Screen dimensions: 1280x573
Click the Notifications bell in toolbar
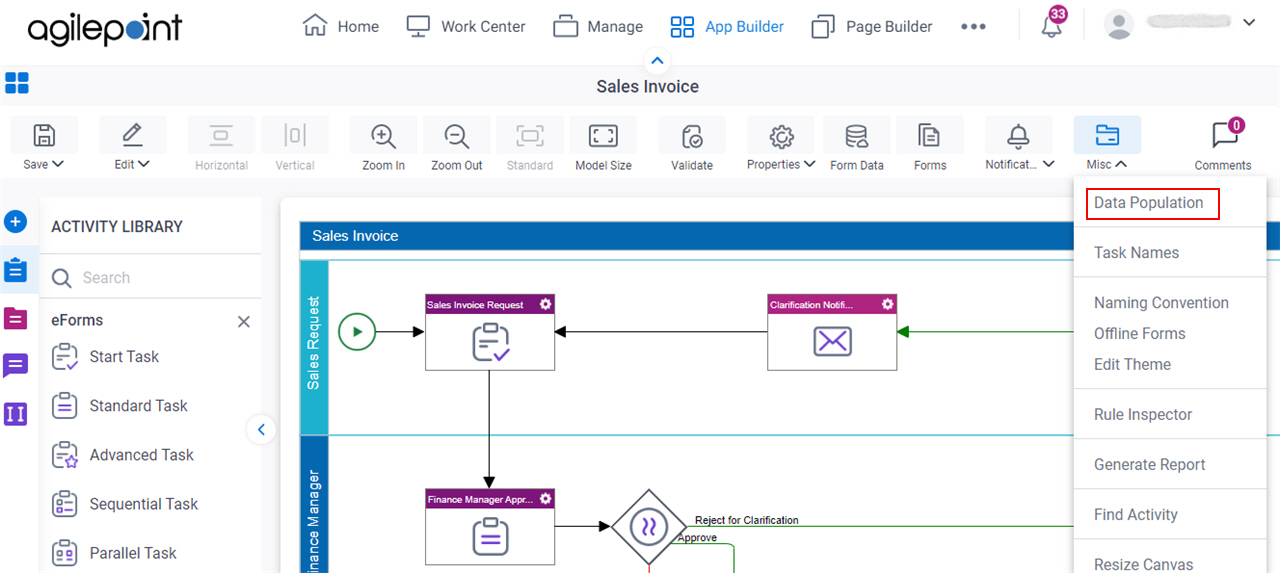[1018, 136]
